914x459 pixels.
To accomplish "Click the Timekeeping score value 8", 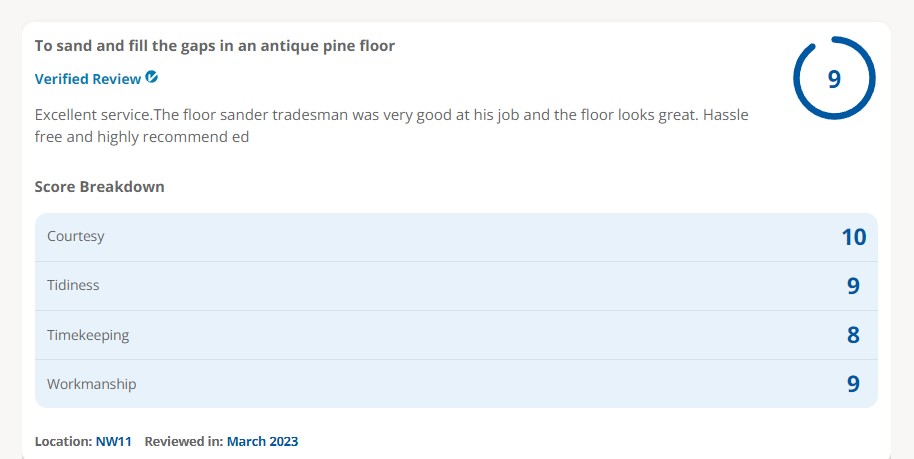I will click(853, 335).
